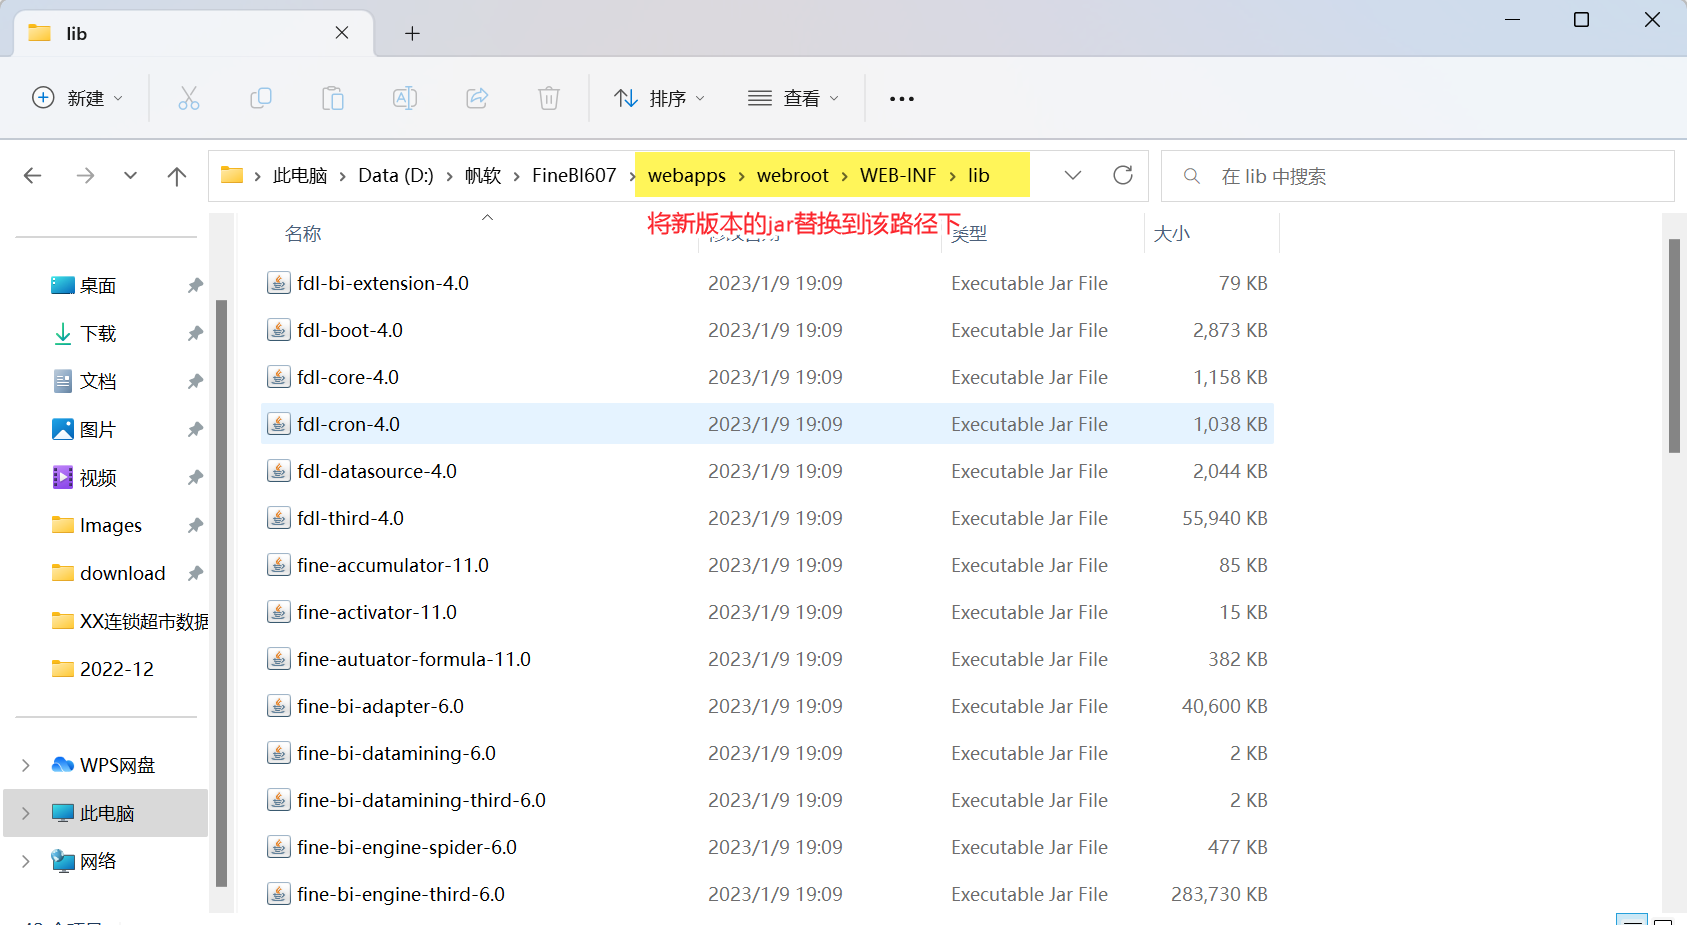Click the file list vertical scrollbar
1687x925 pixels.
point(1674,346)
